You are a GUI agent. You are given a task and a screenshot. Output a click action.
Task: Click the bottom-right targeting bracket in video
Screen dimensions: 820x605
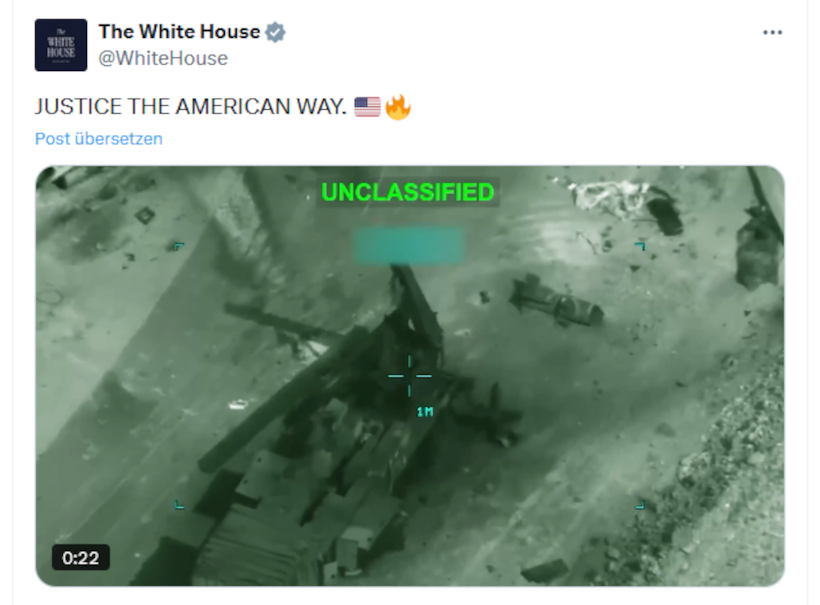[640, 505]
